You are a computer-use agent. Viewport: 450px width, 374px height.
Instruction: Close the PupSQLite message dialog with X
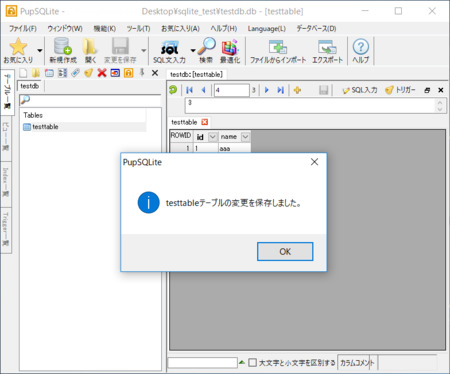[314, 162]
